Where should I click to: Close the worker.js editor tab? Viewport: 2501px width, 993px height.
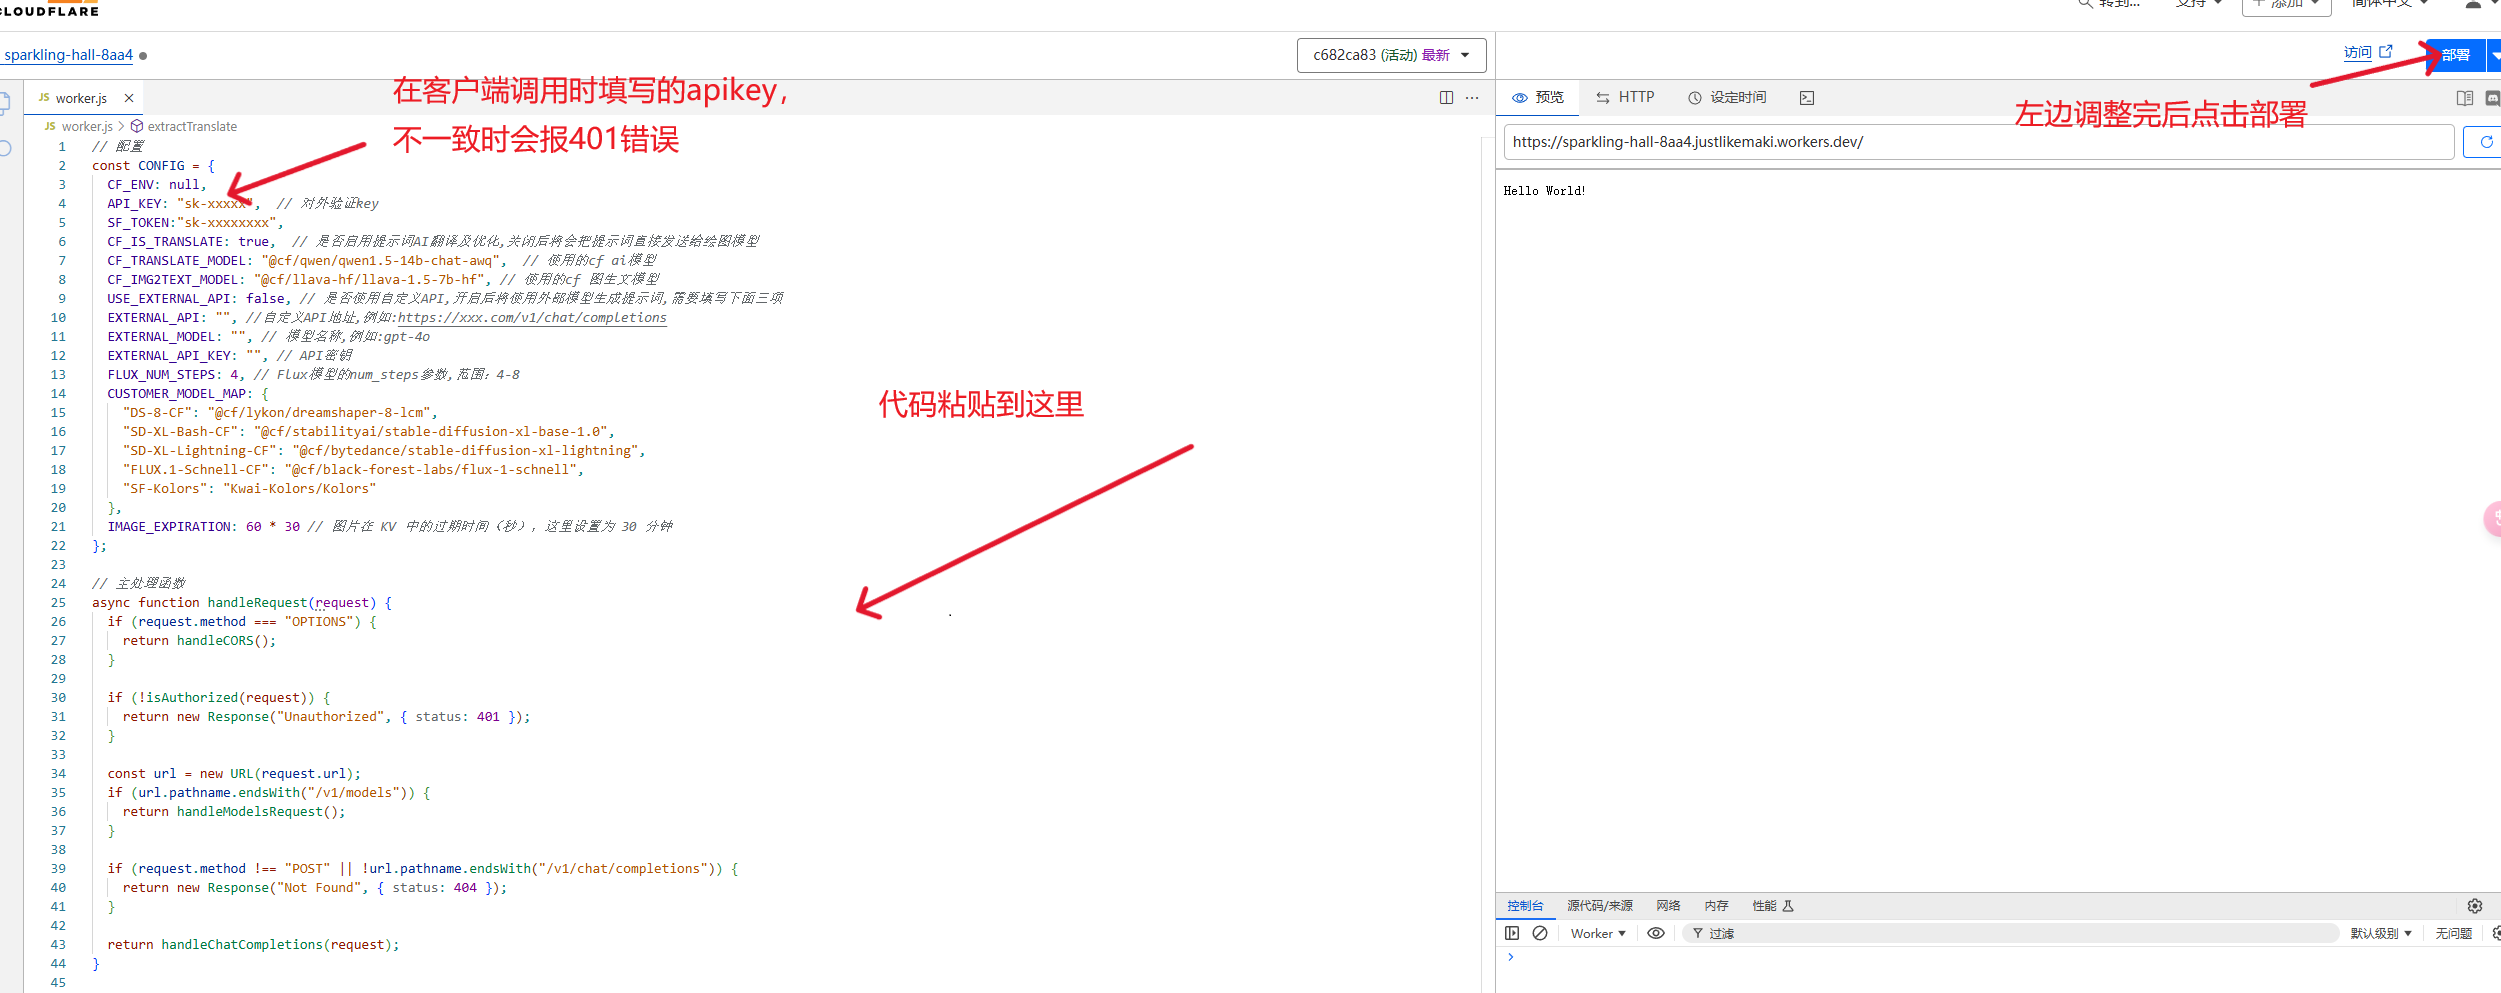coord(129,98)
